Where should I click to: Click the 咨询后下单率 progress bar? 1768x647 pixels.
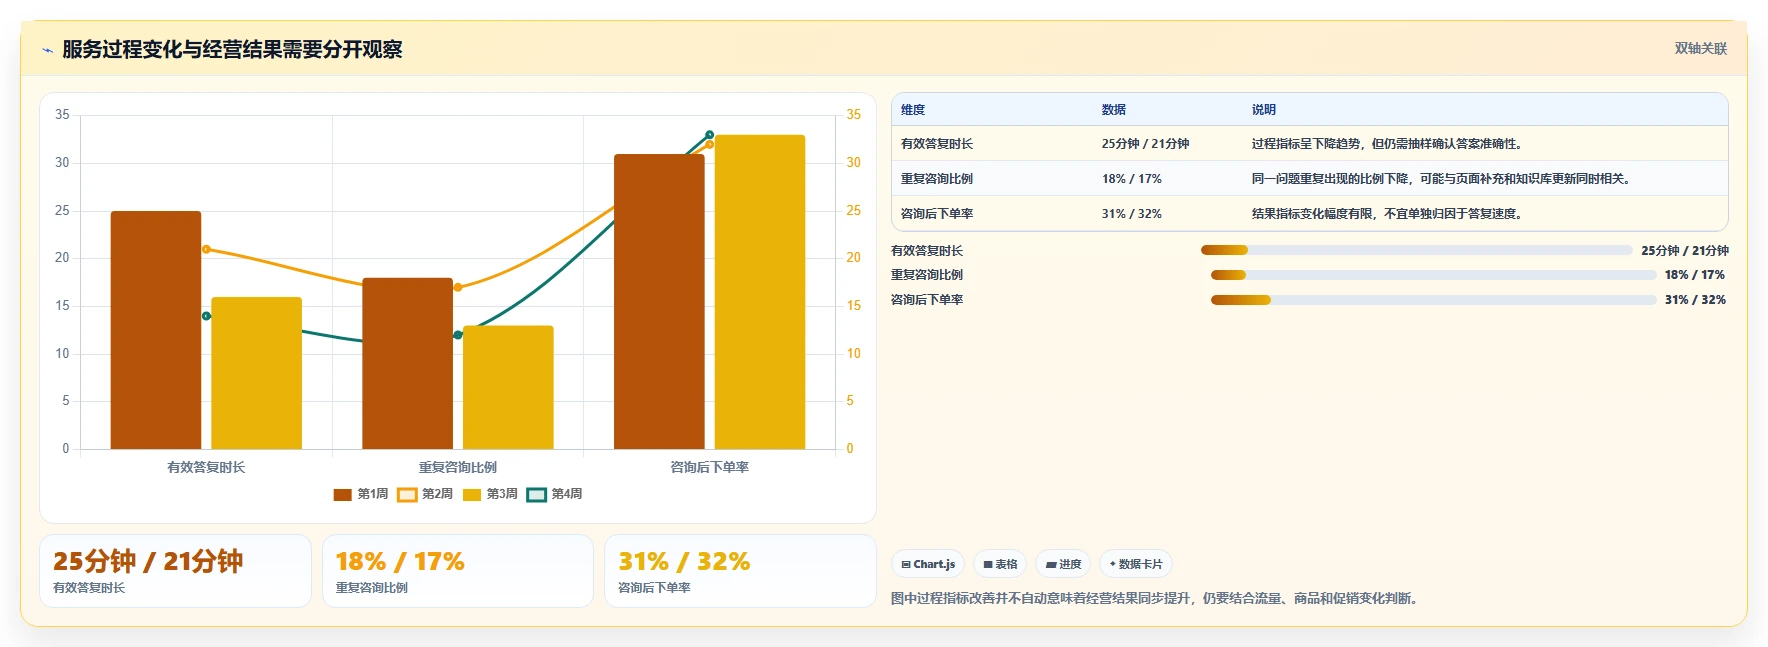[1433, 300]
